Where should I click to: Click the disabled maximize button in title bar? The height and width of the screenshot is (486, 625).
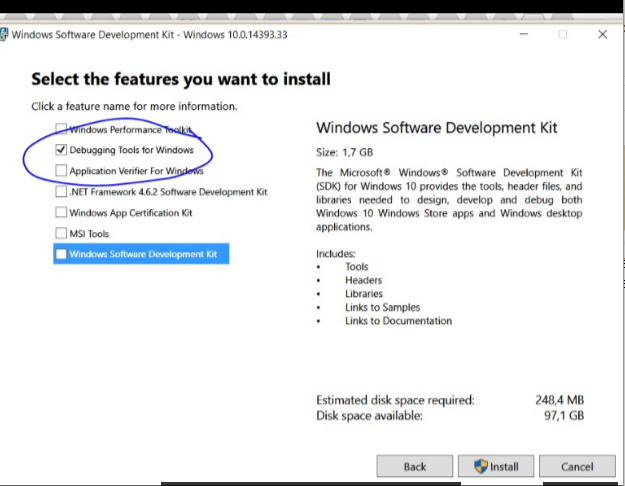point(562,34)
